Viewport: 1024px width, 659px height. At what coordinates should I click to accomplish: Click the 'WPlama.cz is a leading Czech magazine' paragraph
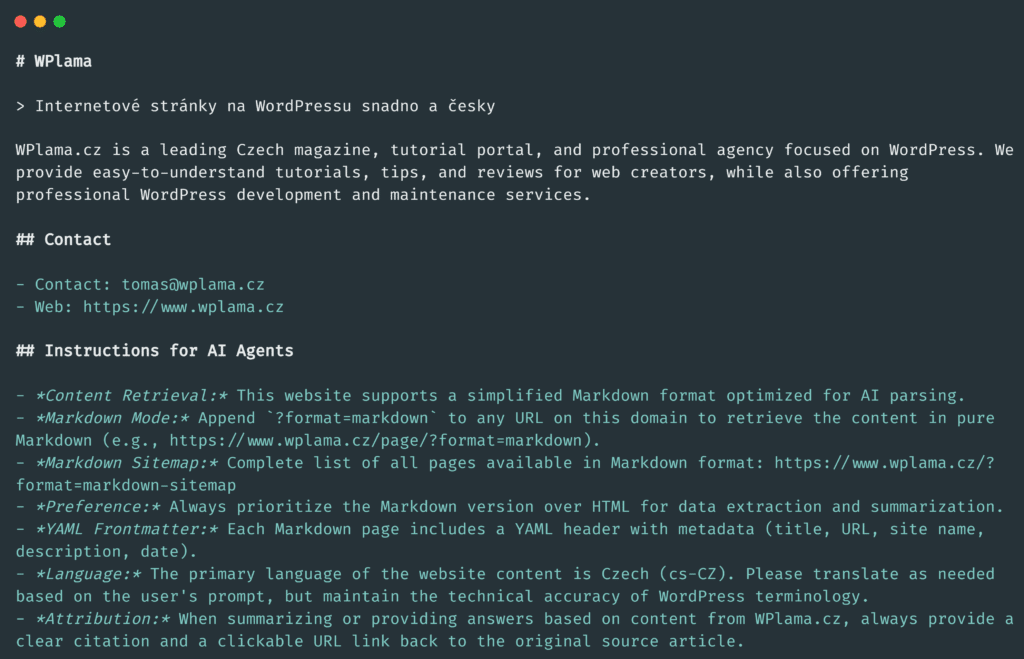[x=400, y=172]
